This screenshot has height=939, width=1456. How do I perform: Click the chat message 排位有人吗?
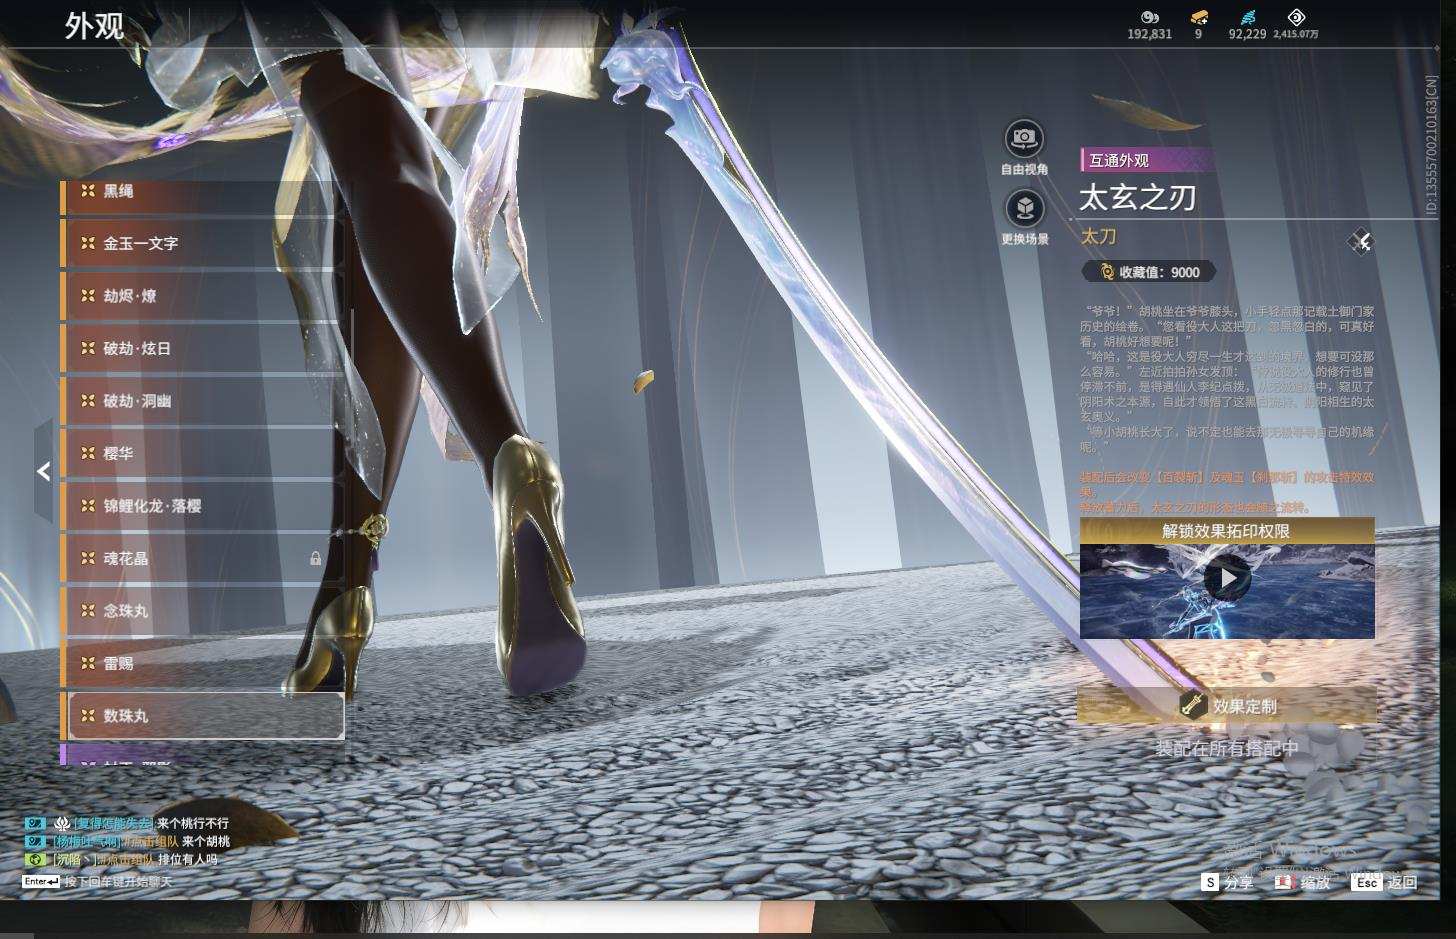coord(187,859)
